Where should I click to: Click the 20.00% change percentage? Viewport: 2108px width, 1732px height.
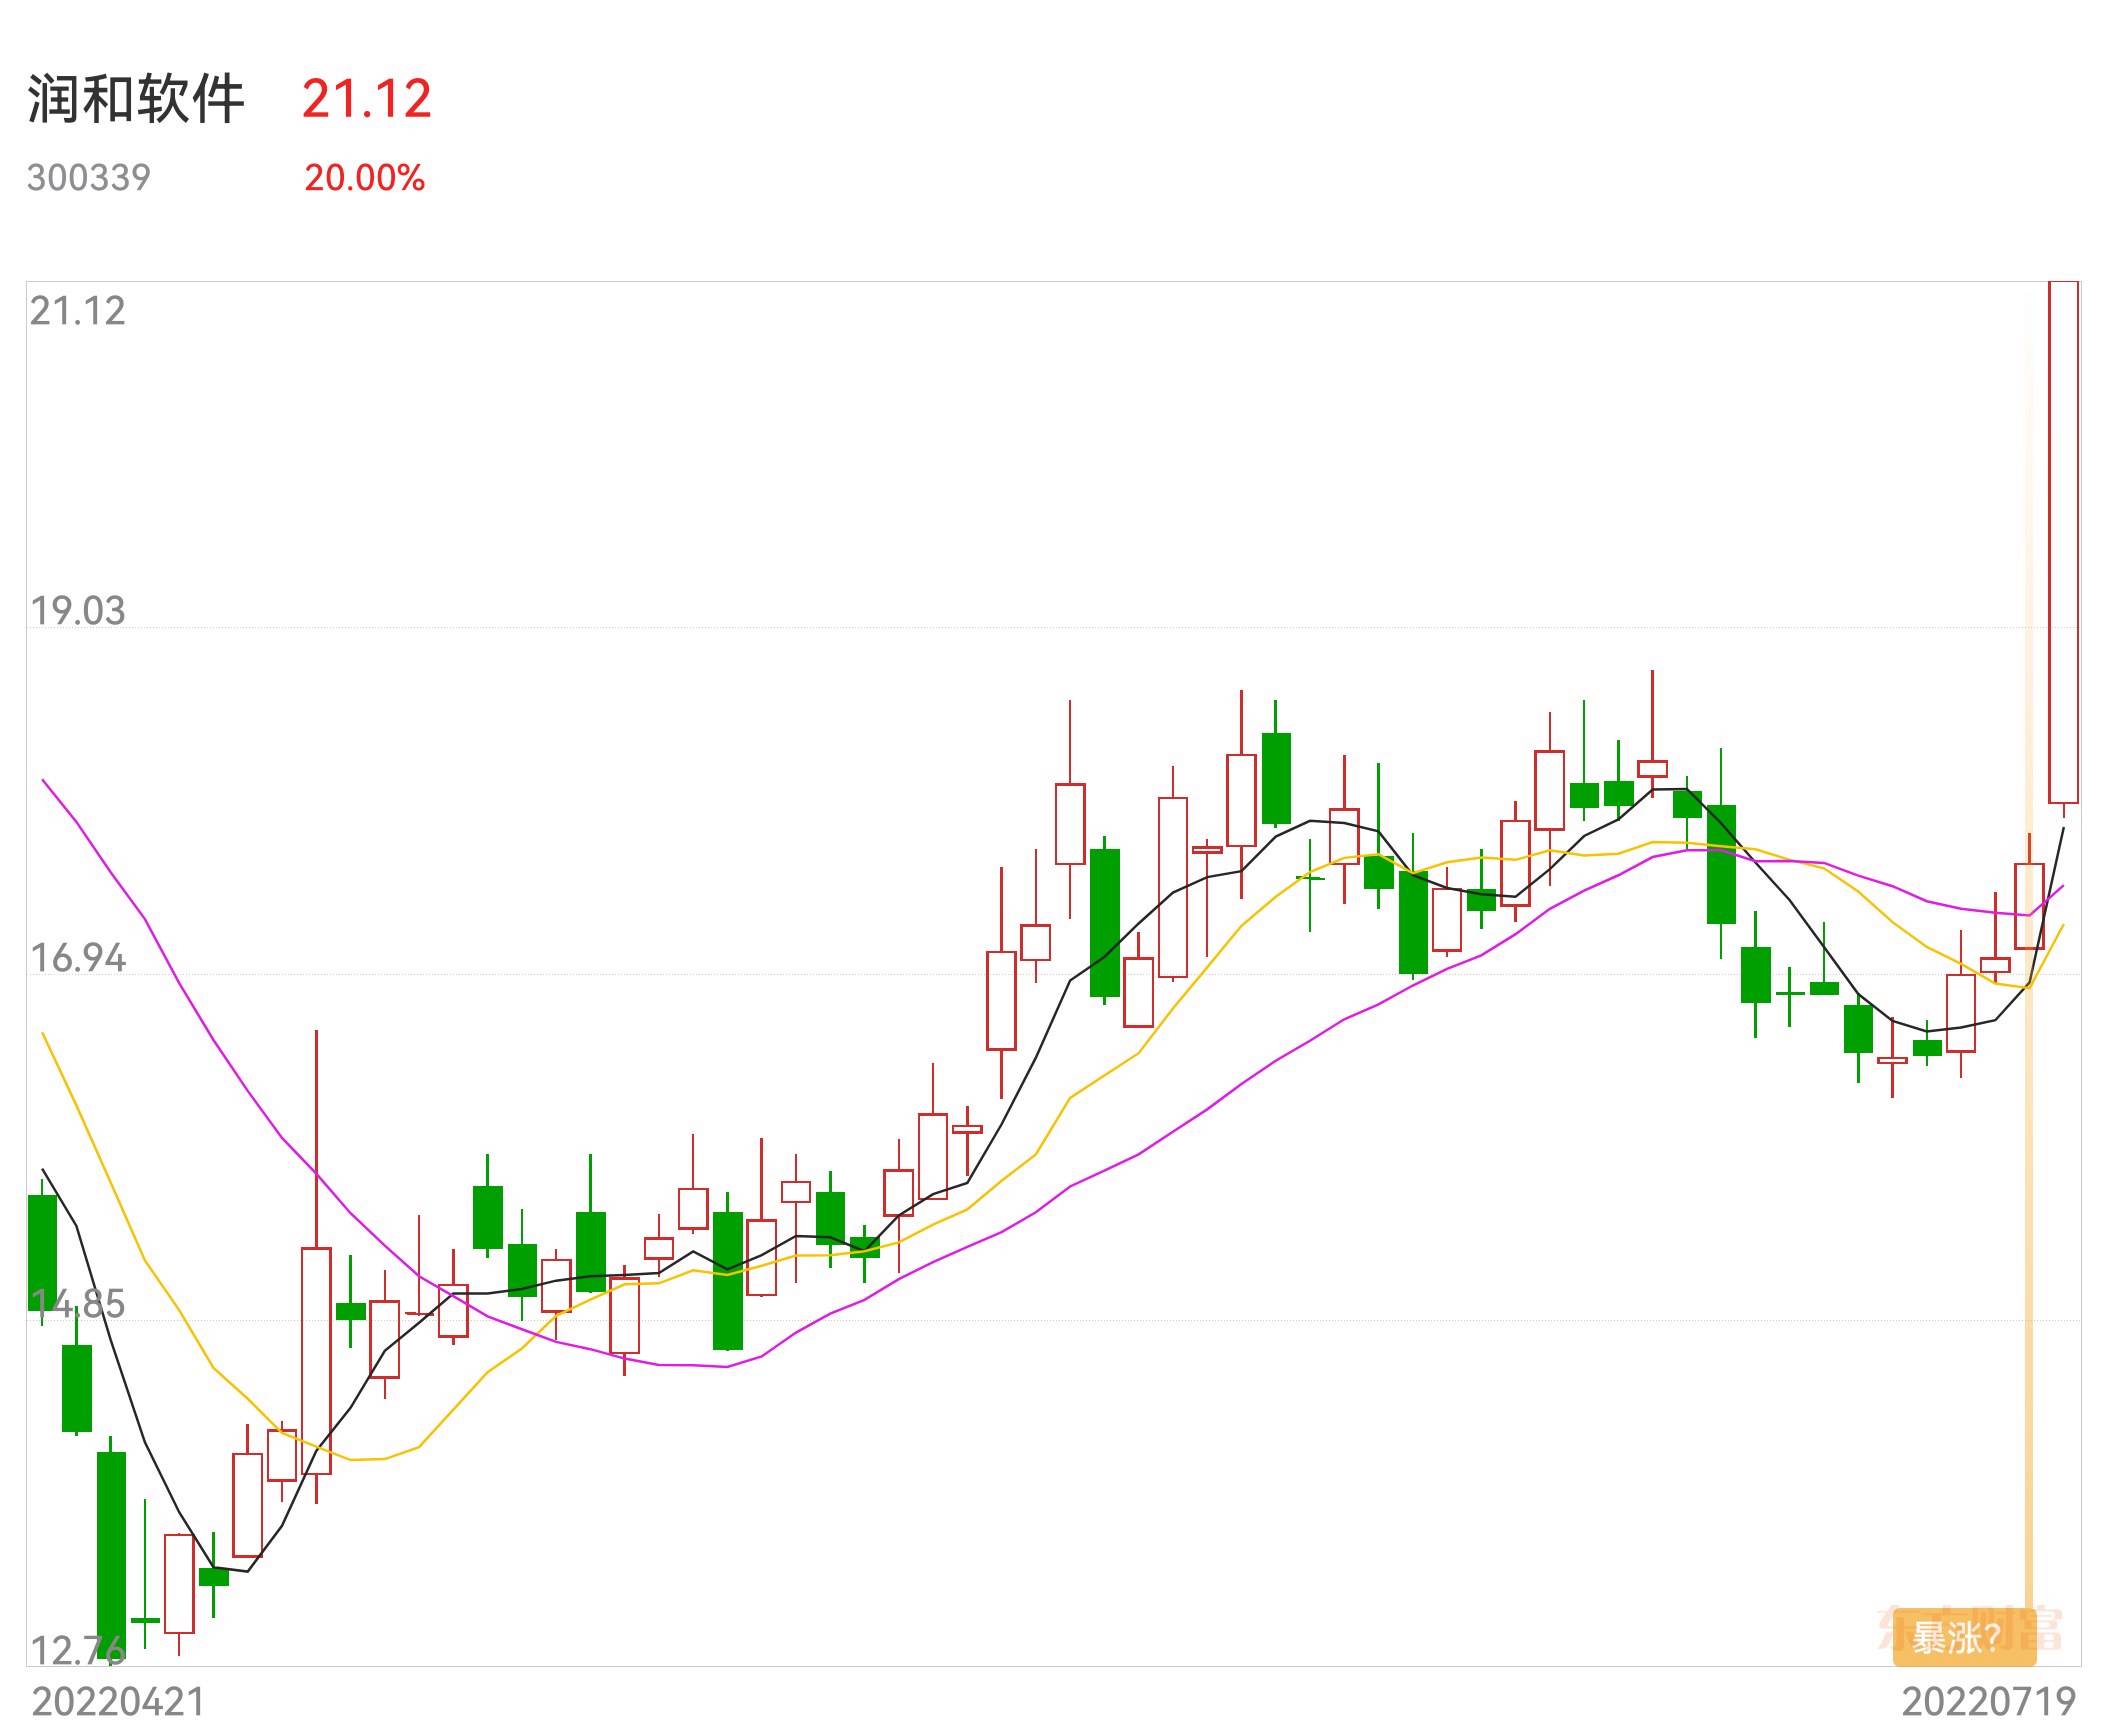point(365,178)
